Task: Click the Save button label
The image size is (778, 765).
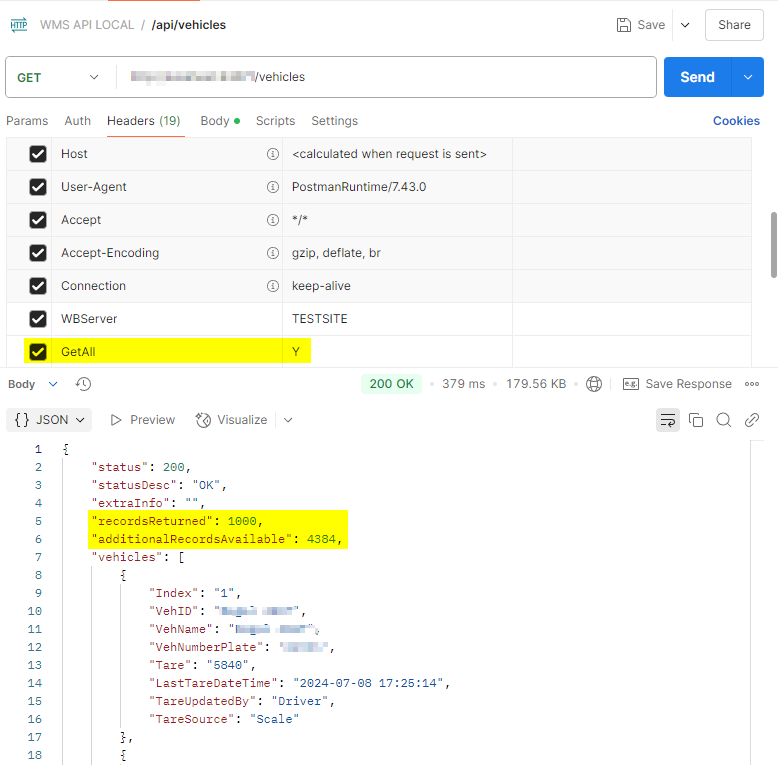Action: click(651, 25)
